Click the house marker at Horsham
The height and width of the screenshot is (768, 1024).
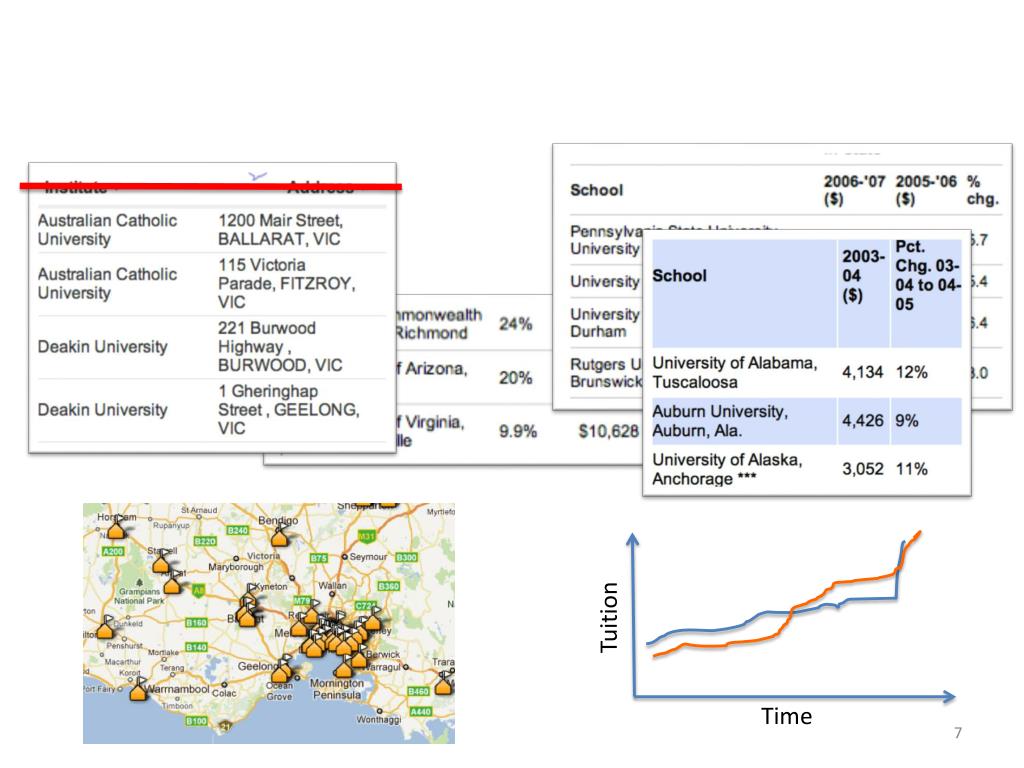pyautogui.click(x=116, y=528)
